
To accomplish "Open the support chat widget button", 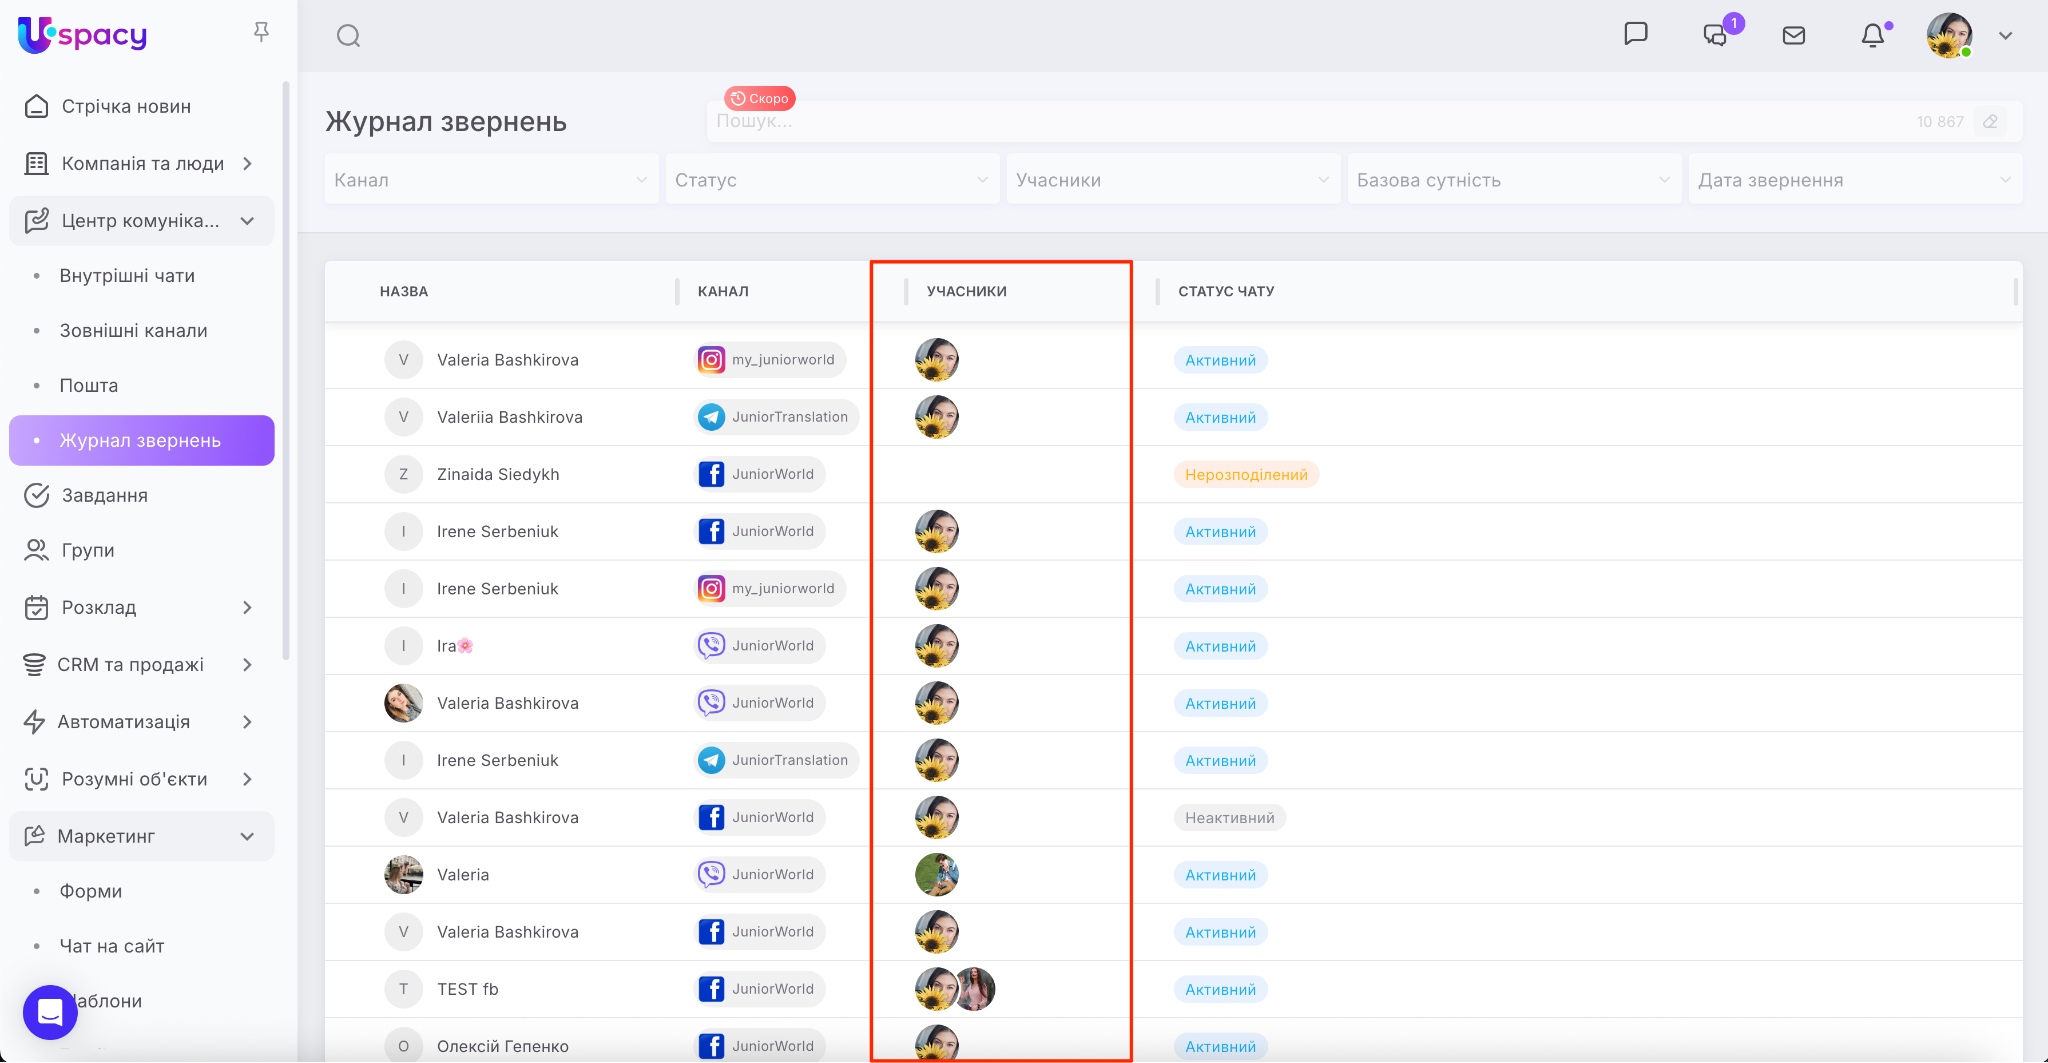I will [x=50, y=1012].
